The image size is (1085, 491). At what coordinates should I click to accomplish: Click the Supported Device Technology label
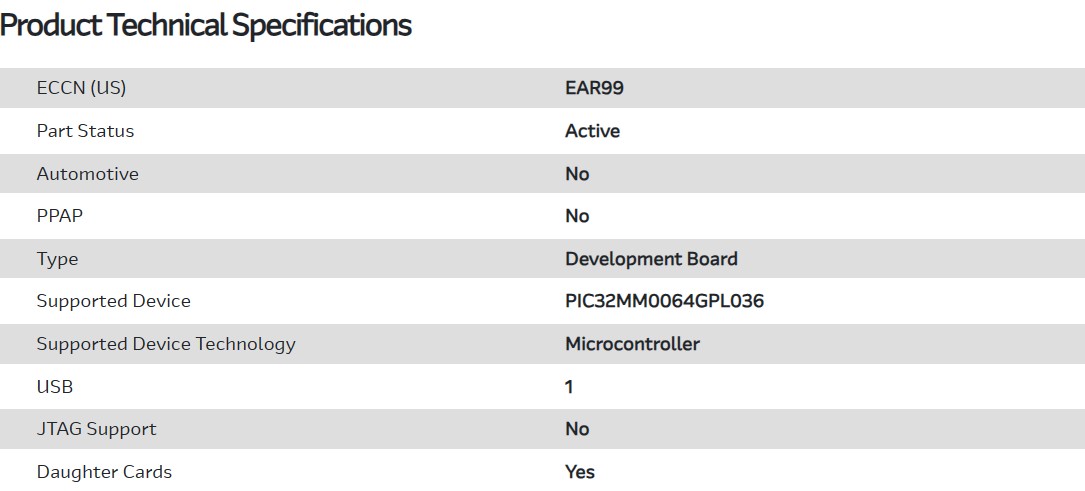(x=166, y=344)
